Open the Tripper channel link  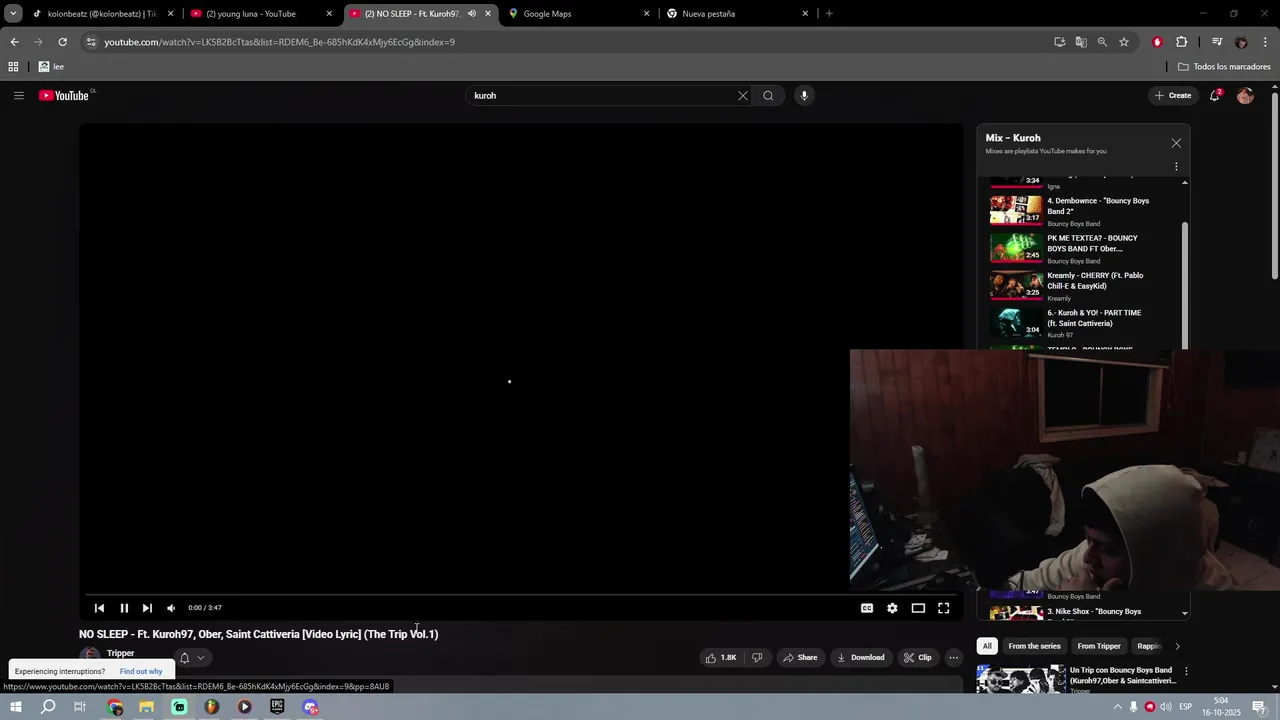click(120, 653)
